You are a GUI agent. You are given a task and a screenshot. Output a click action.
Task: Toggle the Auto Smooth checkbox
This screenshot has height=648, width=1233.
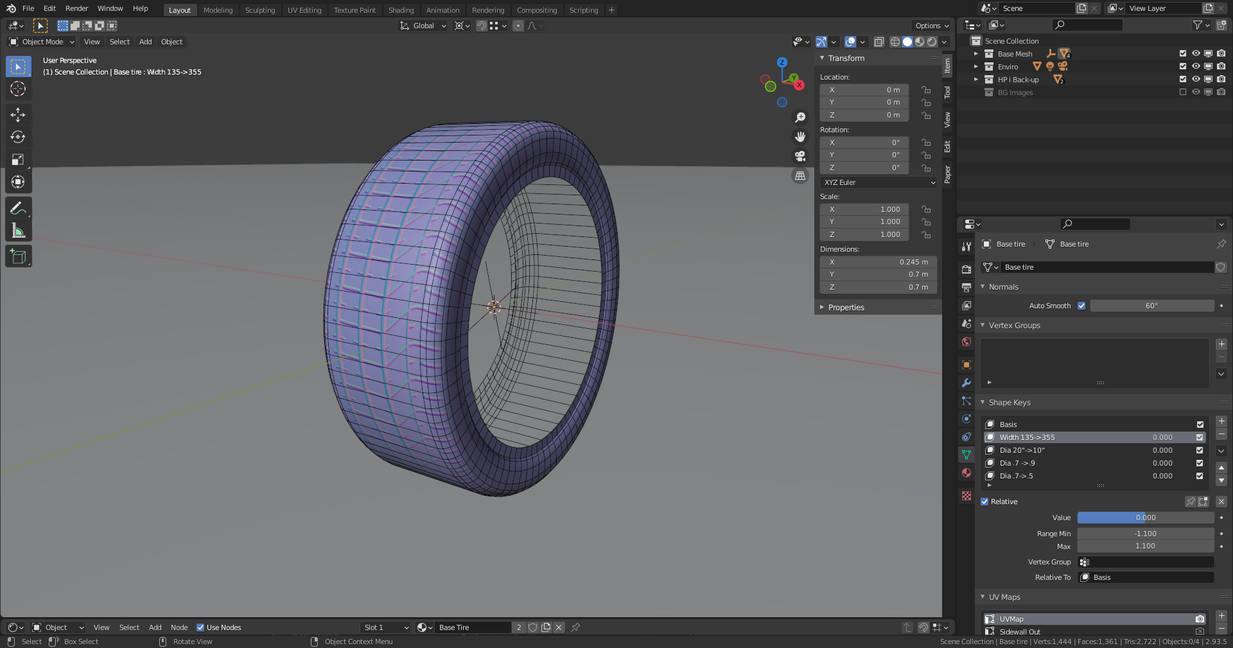(1081, 306)
